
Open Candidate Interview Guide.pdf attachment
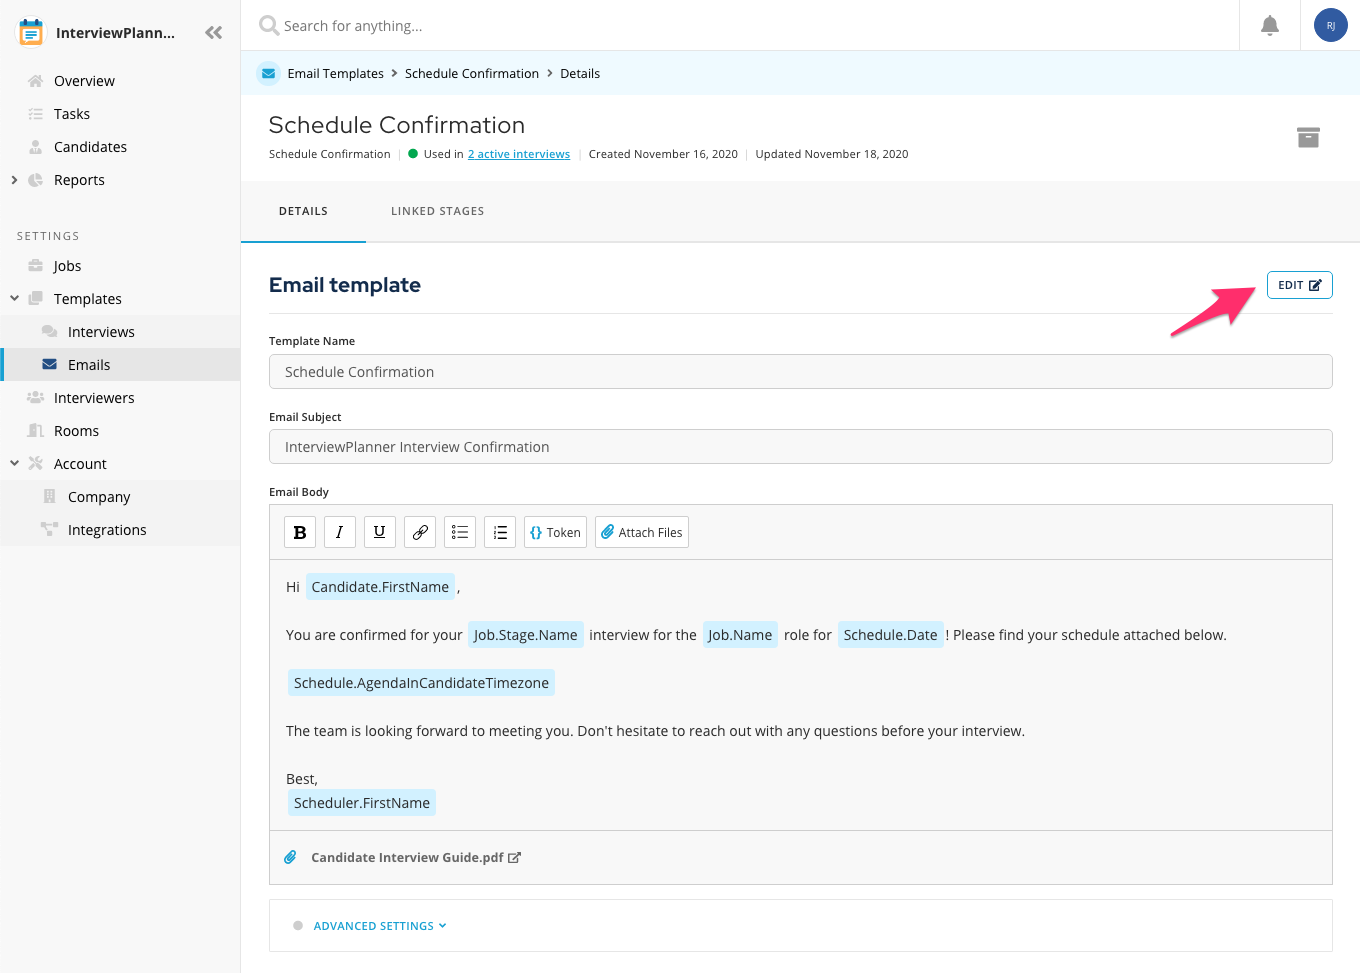[415, 857]
